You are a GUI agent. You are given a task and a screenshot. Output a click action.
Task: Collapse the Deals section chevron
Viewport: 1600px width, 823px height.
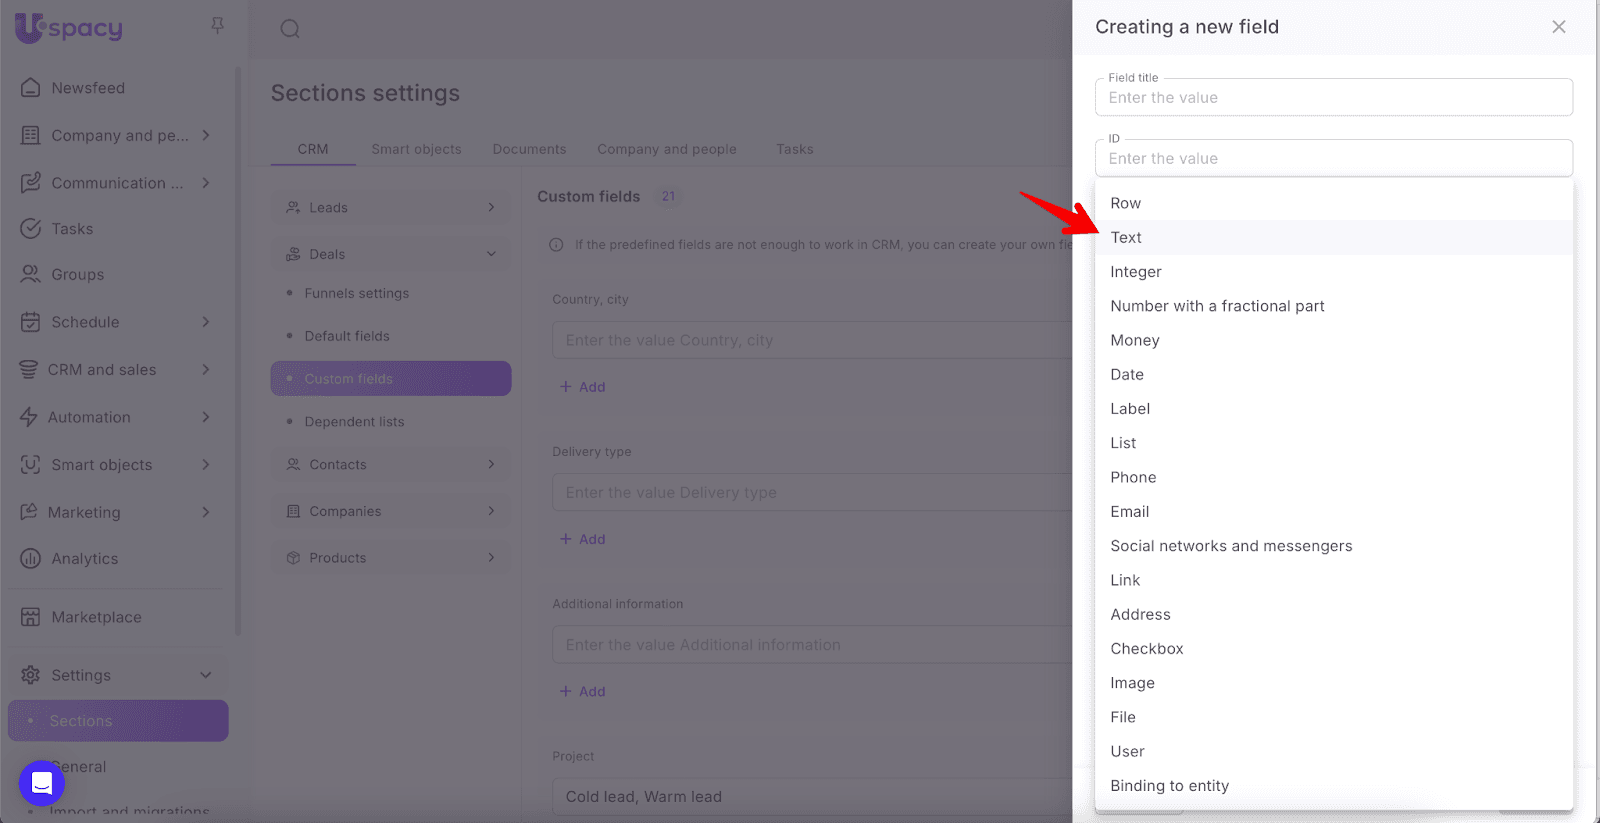point(491,254)
